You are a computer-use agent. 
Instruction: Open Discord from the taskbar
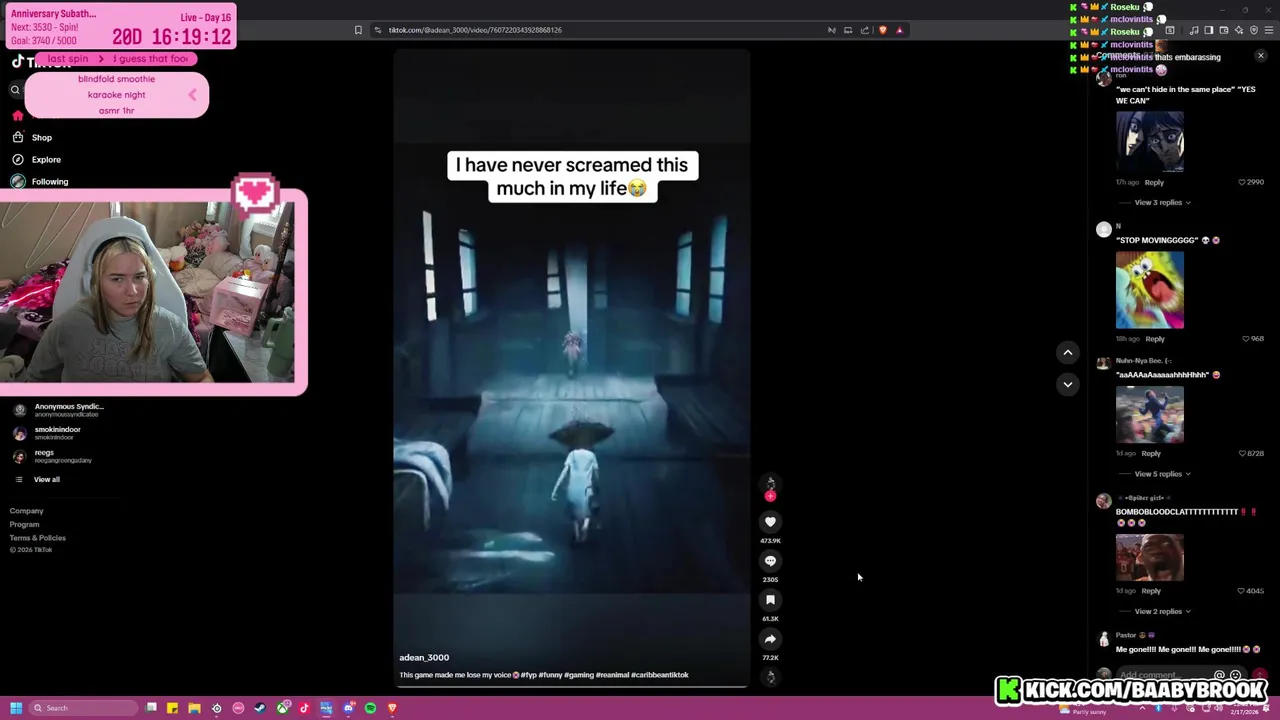point(348,708)
